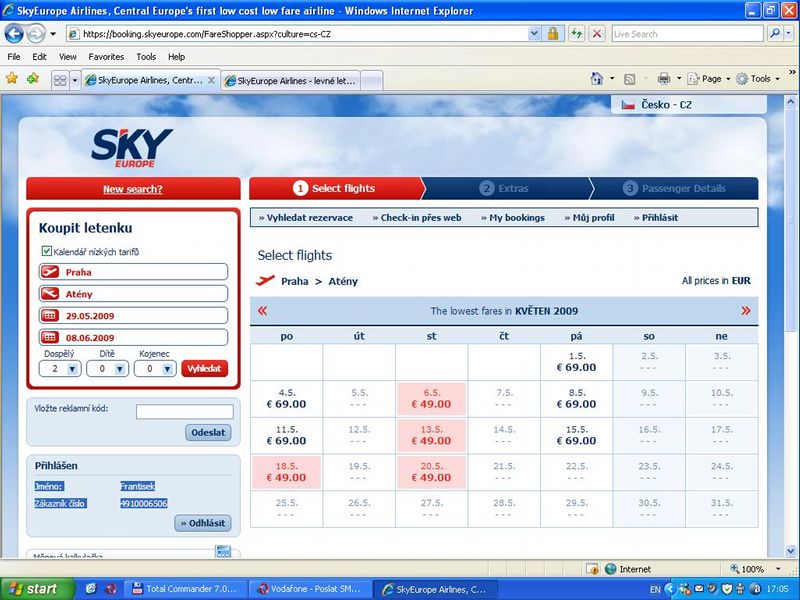Click the Refresh page icon
The width and height of the screenshot is (800, 600).
[x=577, y=34]
